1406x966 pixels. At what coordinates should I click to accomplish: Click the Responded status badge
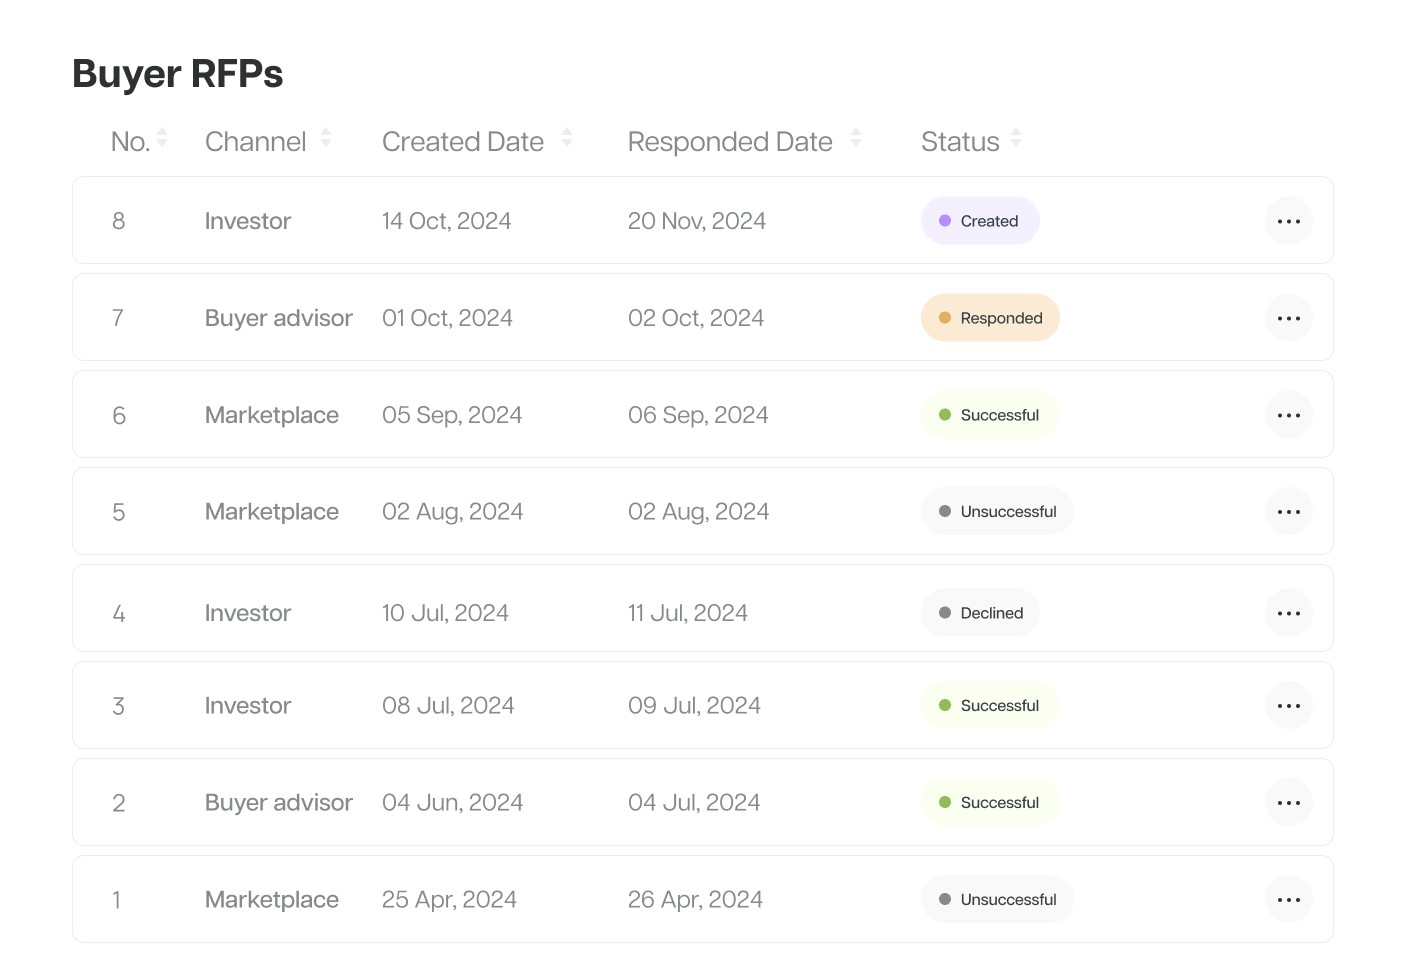[x=990, y=318]
